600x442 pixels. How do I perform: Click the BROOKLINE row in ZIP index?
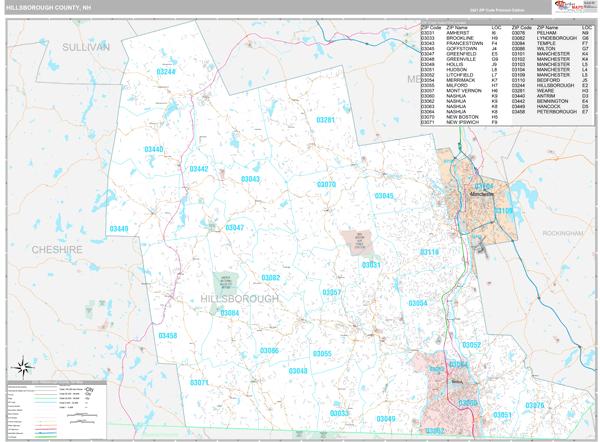(x=463, y=38)
